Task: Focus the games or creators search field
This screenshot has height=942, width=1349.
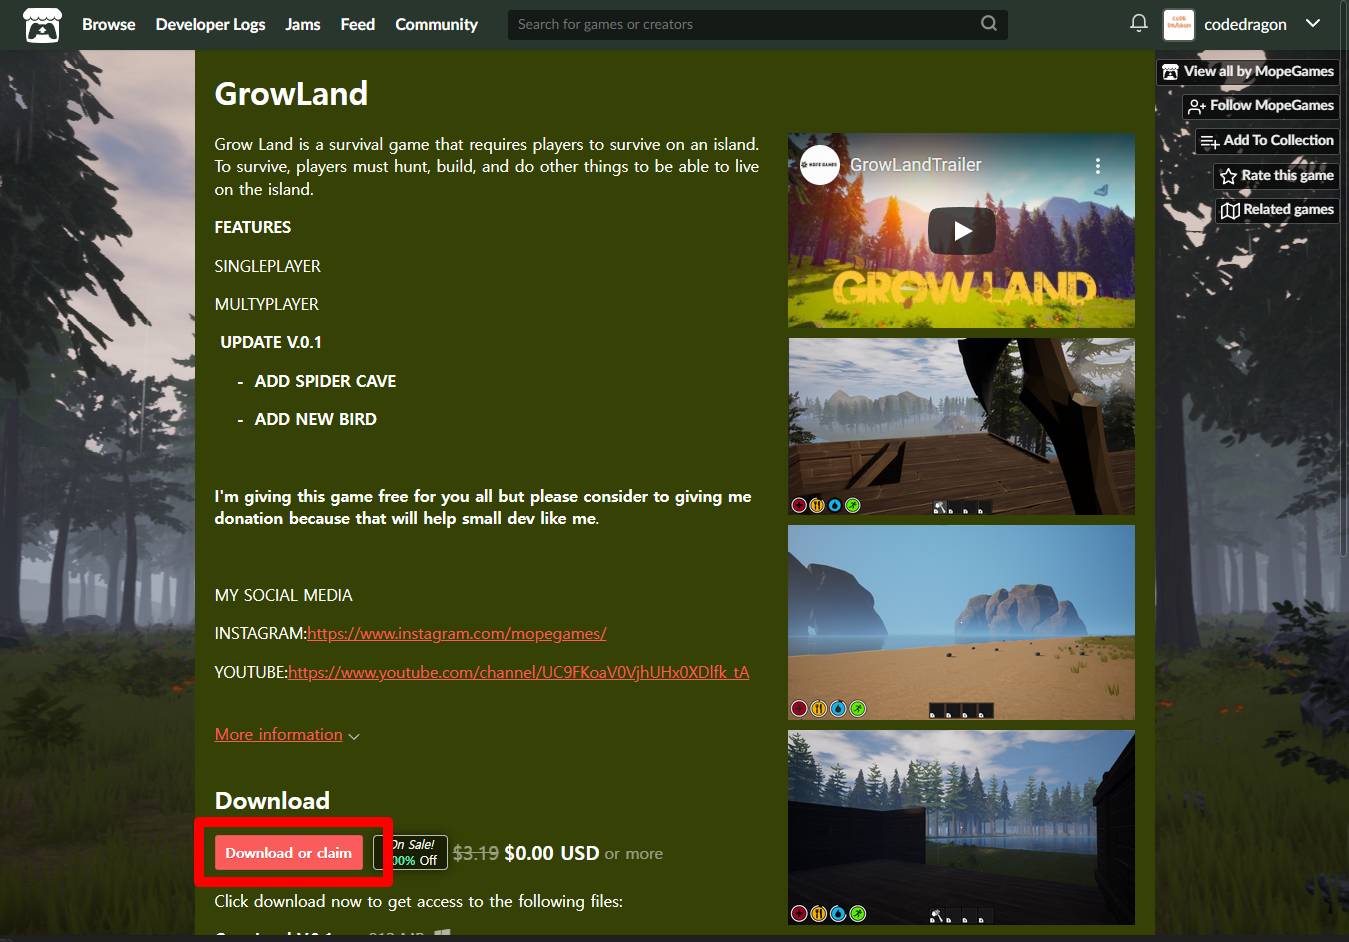Action: click(x=757, y=24)
